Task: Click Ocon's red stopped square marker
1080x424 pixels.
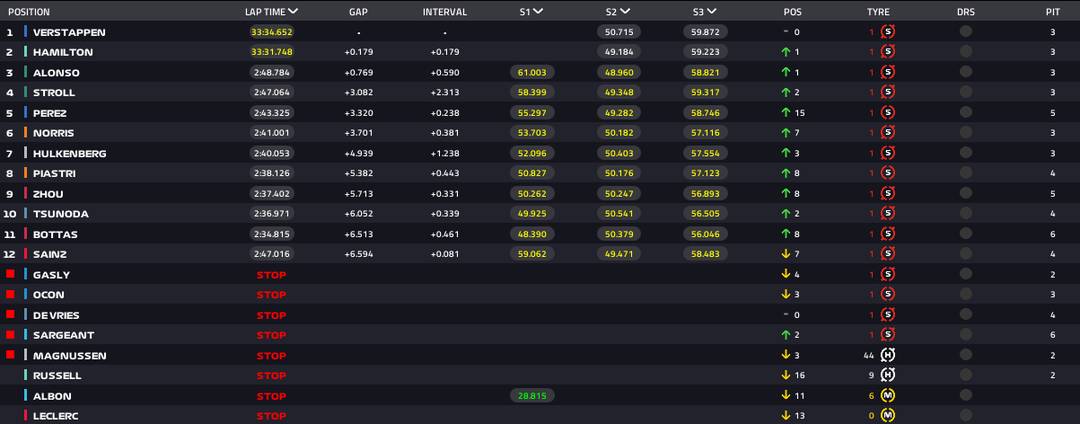Action: [x=10, y=294]
